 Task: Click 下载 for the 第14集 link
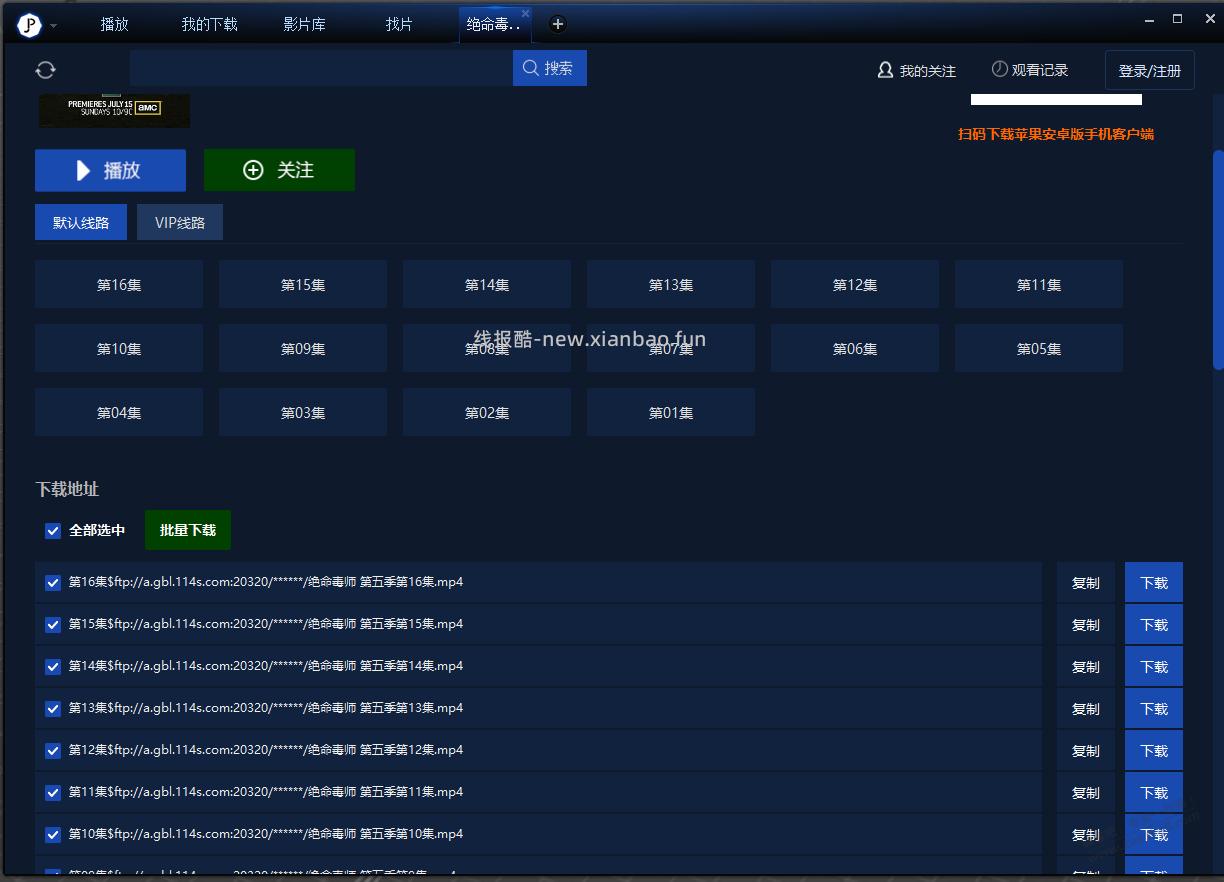1154,667
